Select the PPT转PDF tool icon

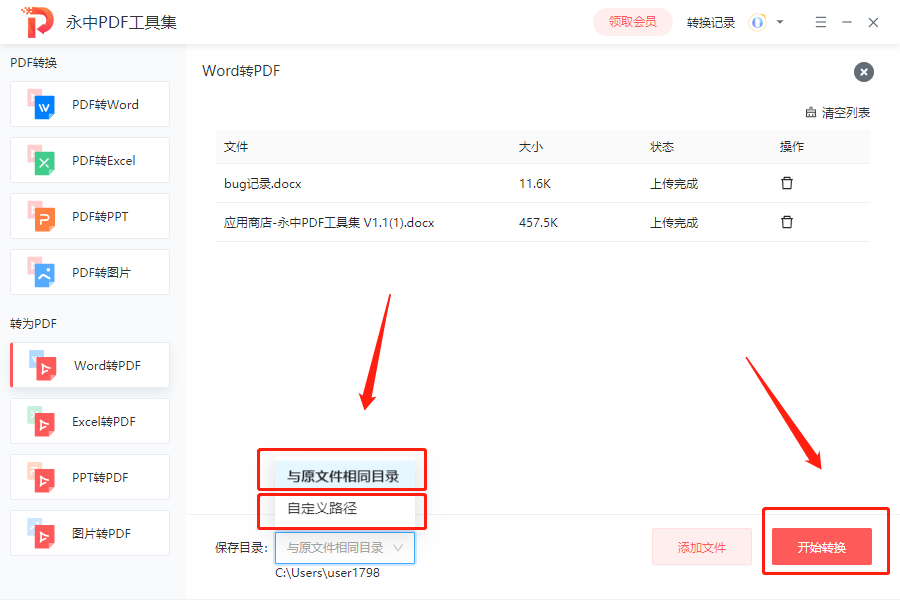43,478
